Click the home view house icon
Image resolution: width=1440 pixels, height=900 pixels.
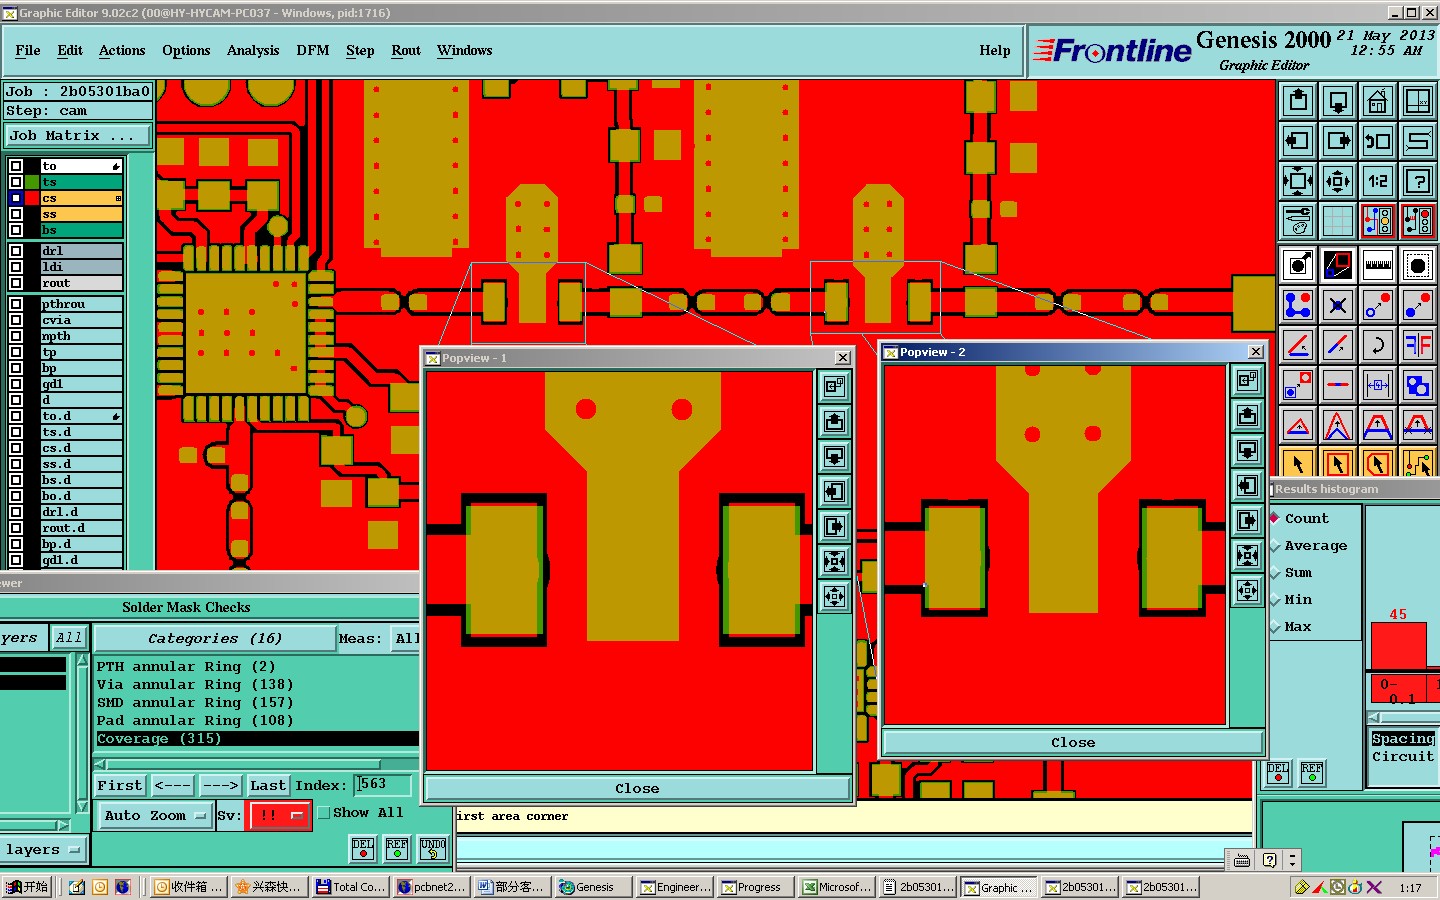coord(1378,101)
